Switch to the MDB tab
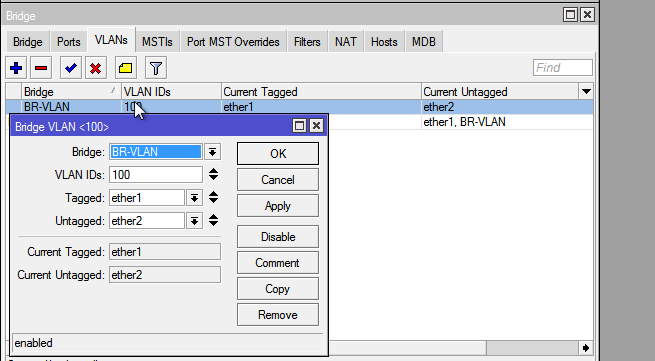The height and width of the screenshot is (361, 655). (424, 42)
